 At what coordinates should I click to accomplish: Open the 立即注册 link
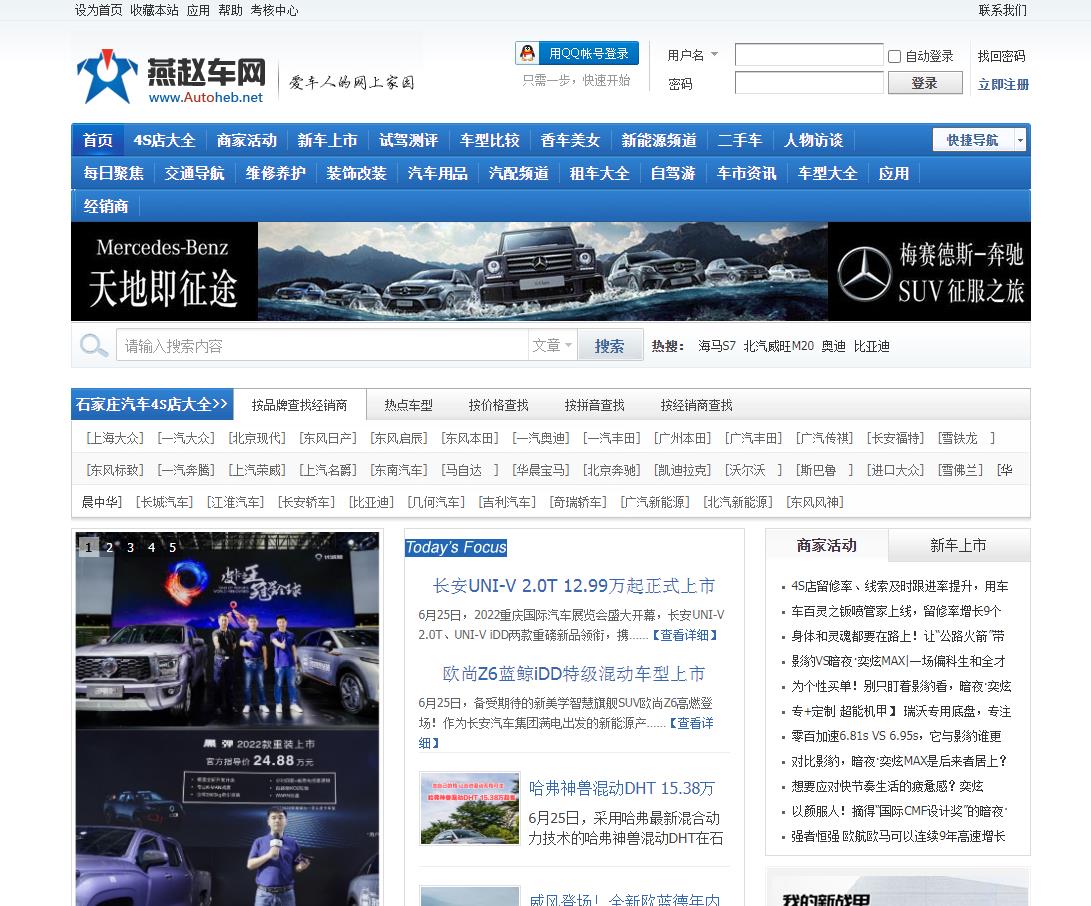(x=1003, y=84)
